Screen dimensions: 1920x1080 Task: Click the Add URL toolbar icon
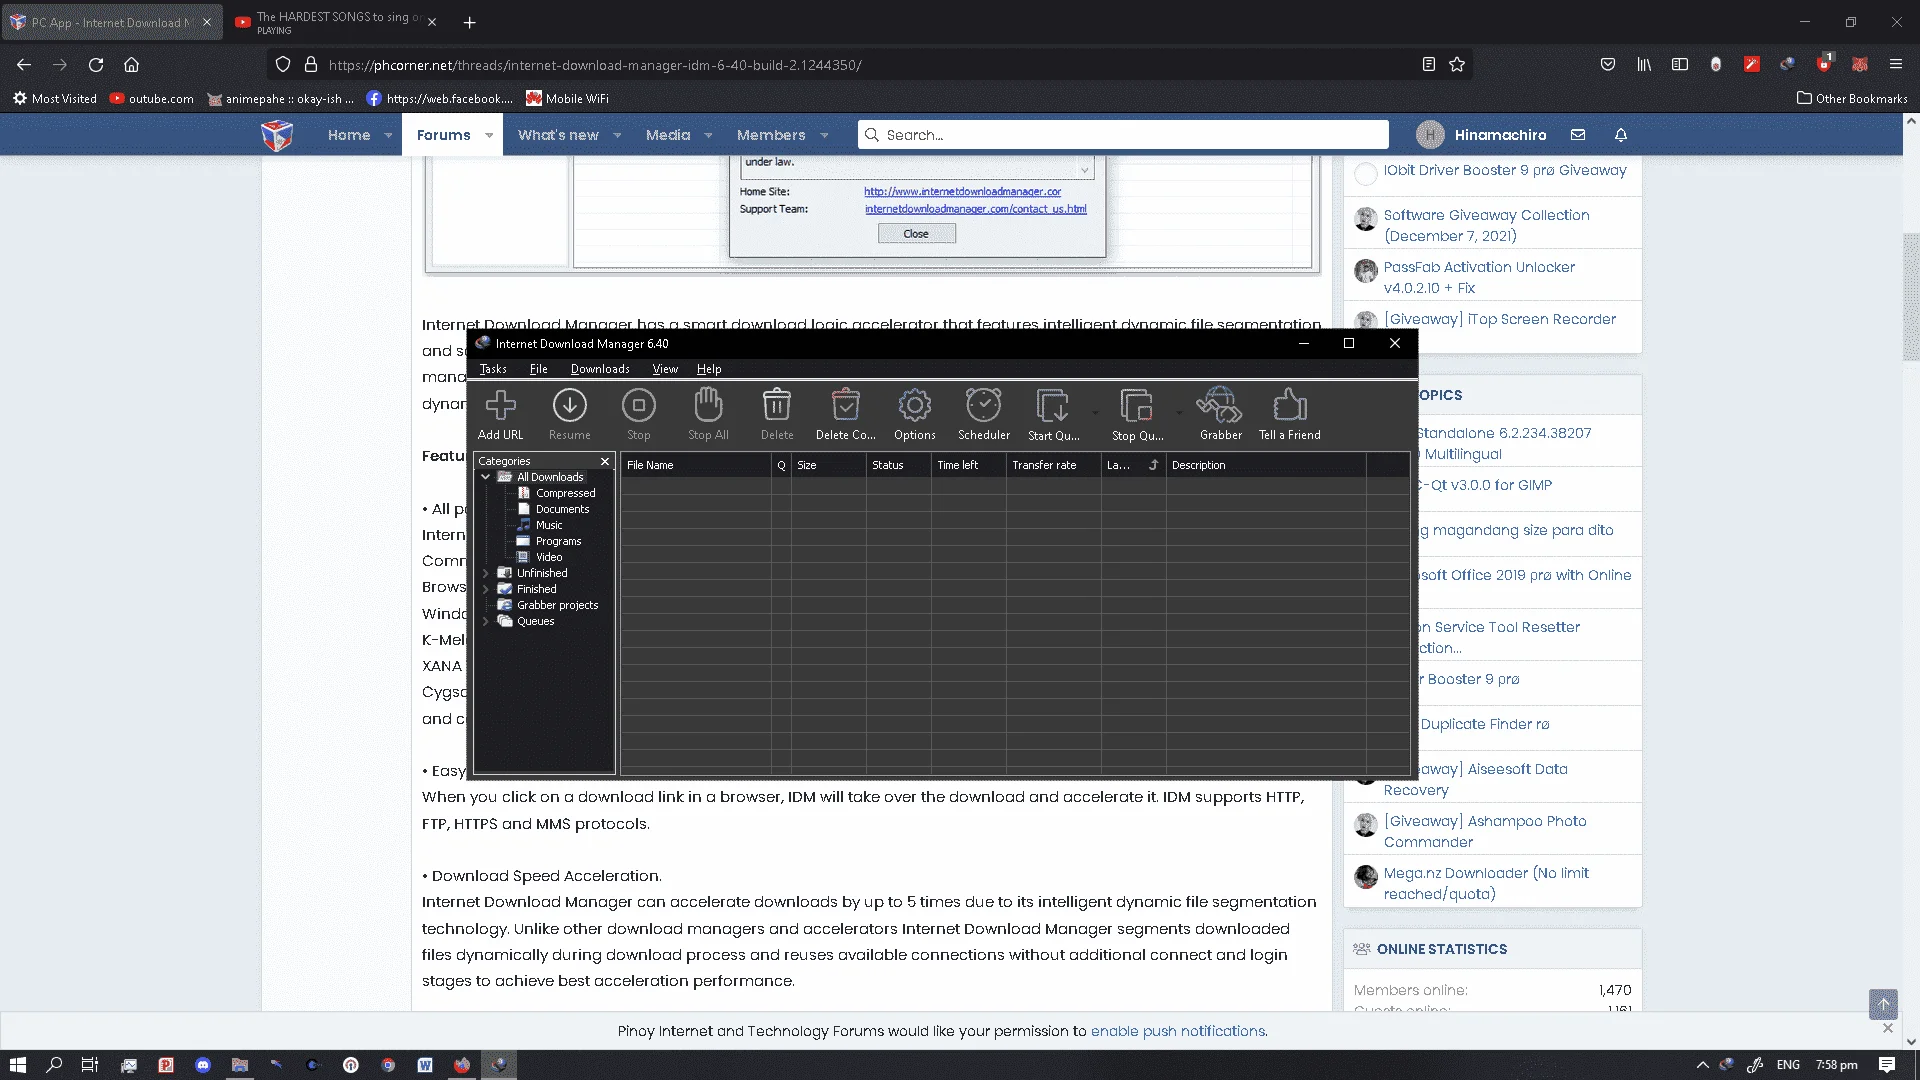pyautogui.click(x=500, y=414)
